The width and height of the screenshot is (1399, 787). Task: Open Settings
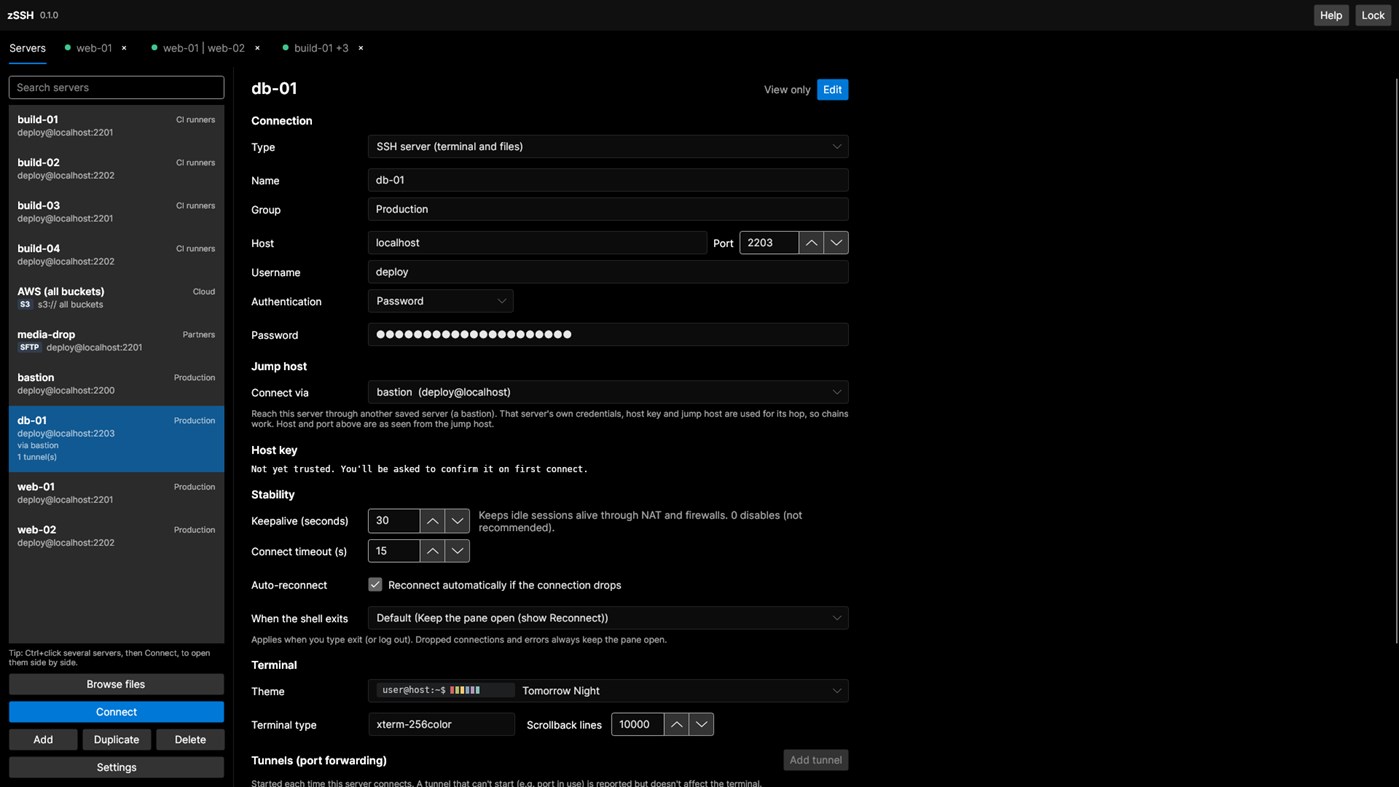116,767
